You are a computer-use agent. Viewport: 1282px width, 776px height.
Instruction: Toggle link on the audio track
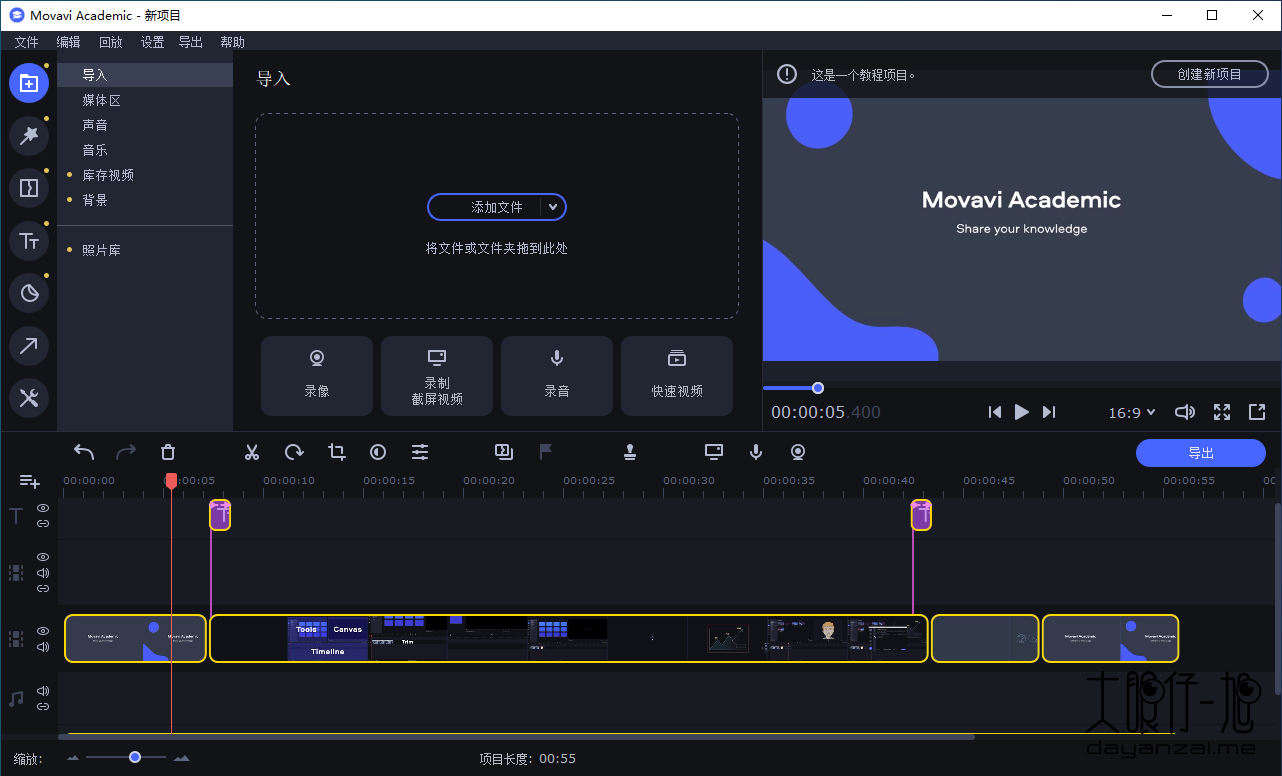pyautogui.click(x=43, y=706)
